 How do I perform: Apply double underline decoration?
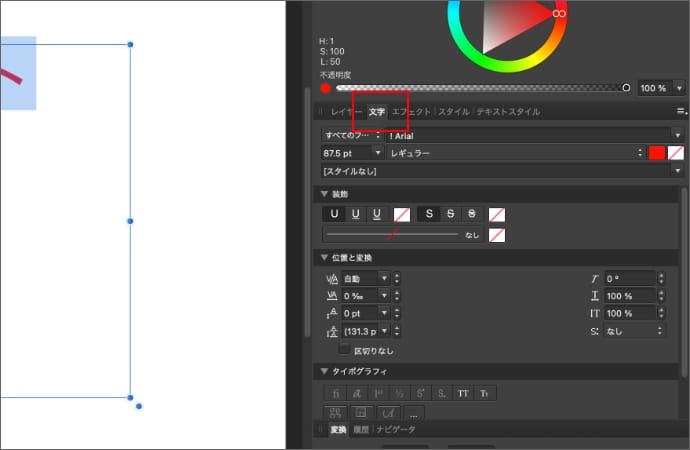[x=355, y=214]
